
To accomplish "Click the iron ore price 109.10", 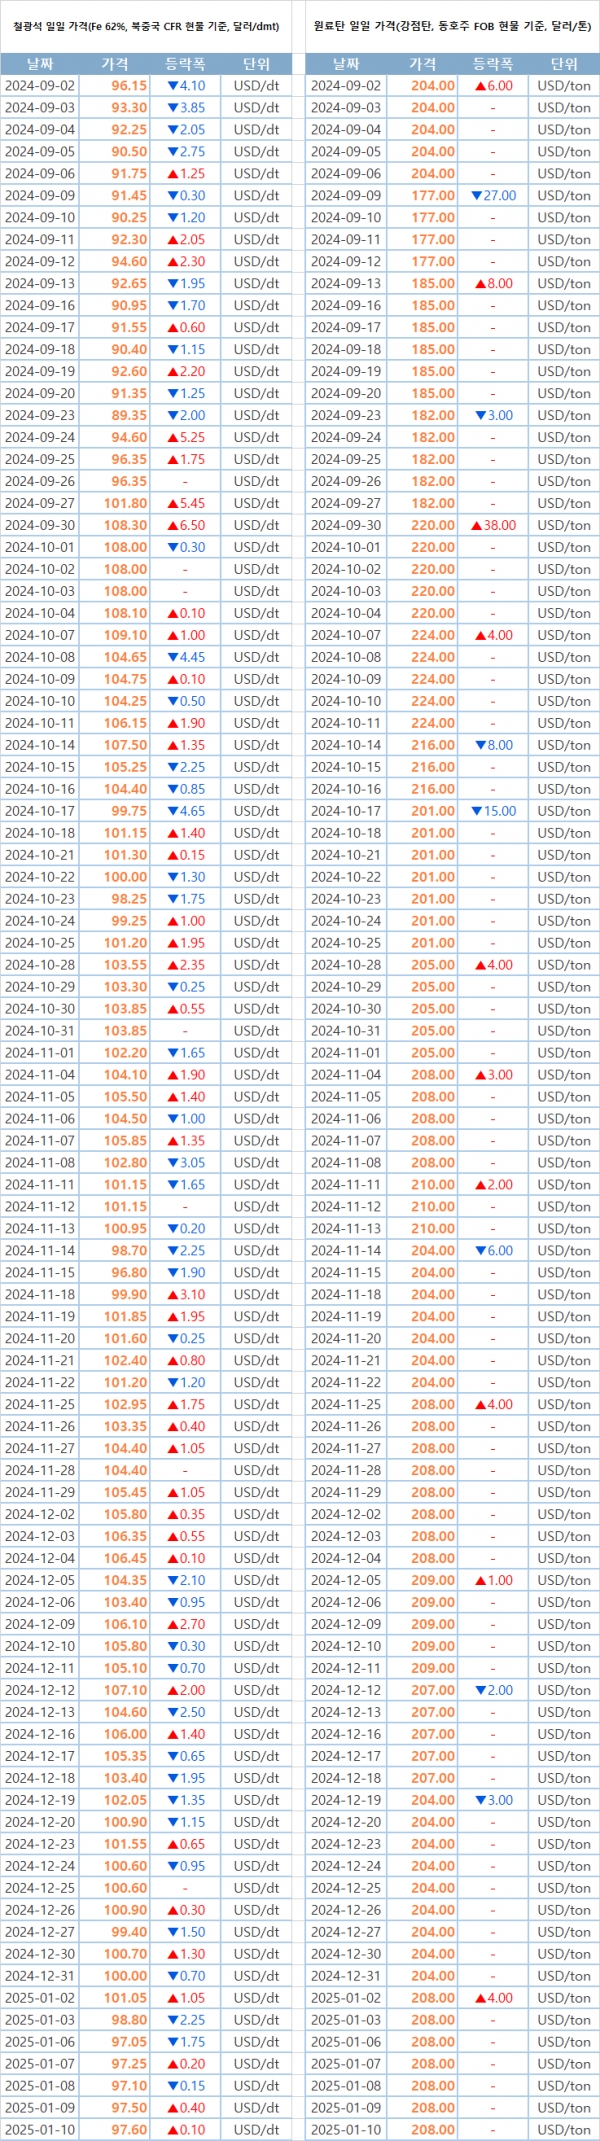I will (x=125, y=635).
